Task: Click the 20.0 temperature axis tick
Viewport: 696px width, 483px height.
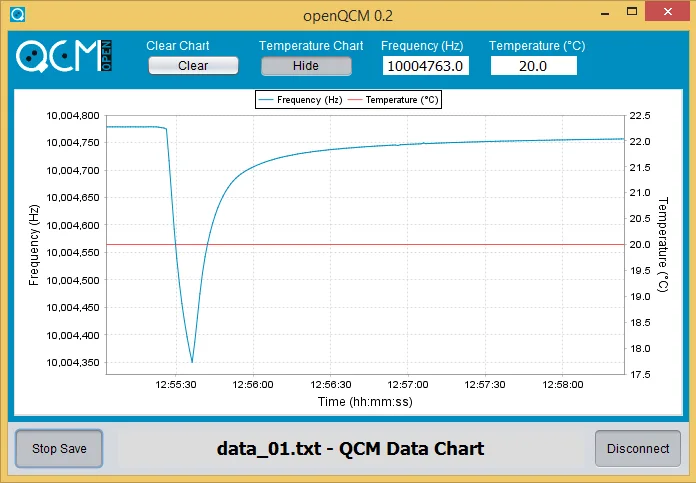Action: 640,245
